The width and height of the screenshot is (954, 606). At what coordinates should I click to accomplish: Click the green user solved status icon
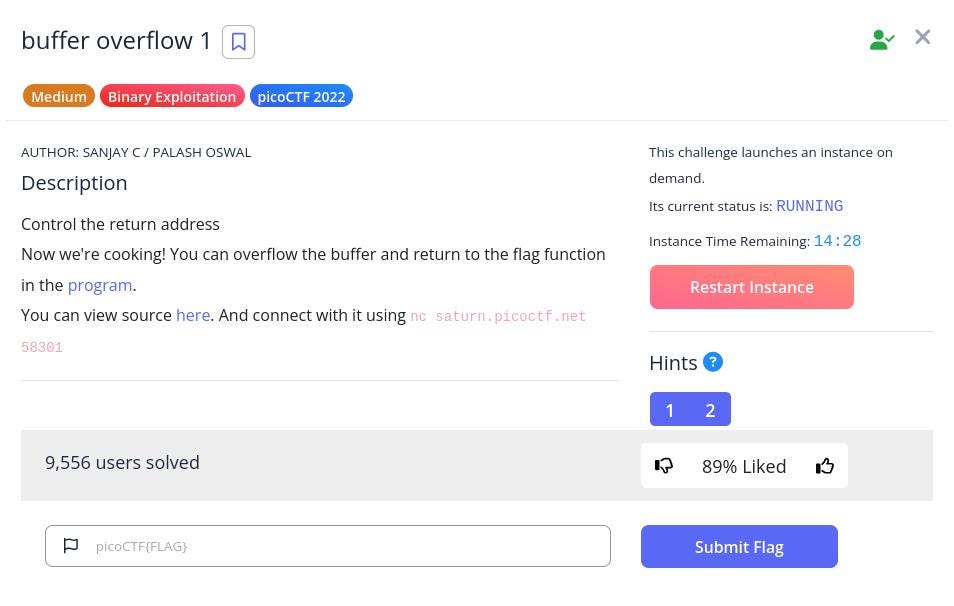[x=881, y=40]
